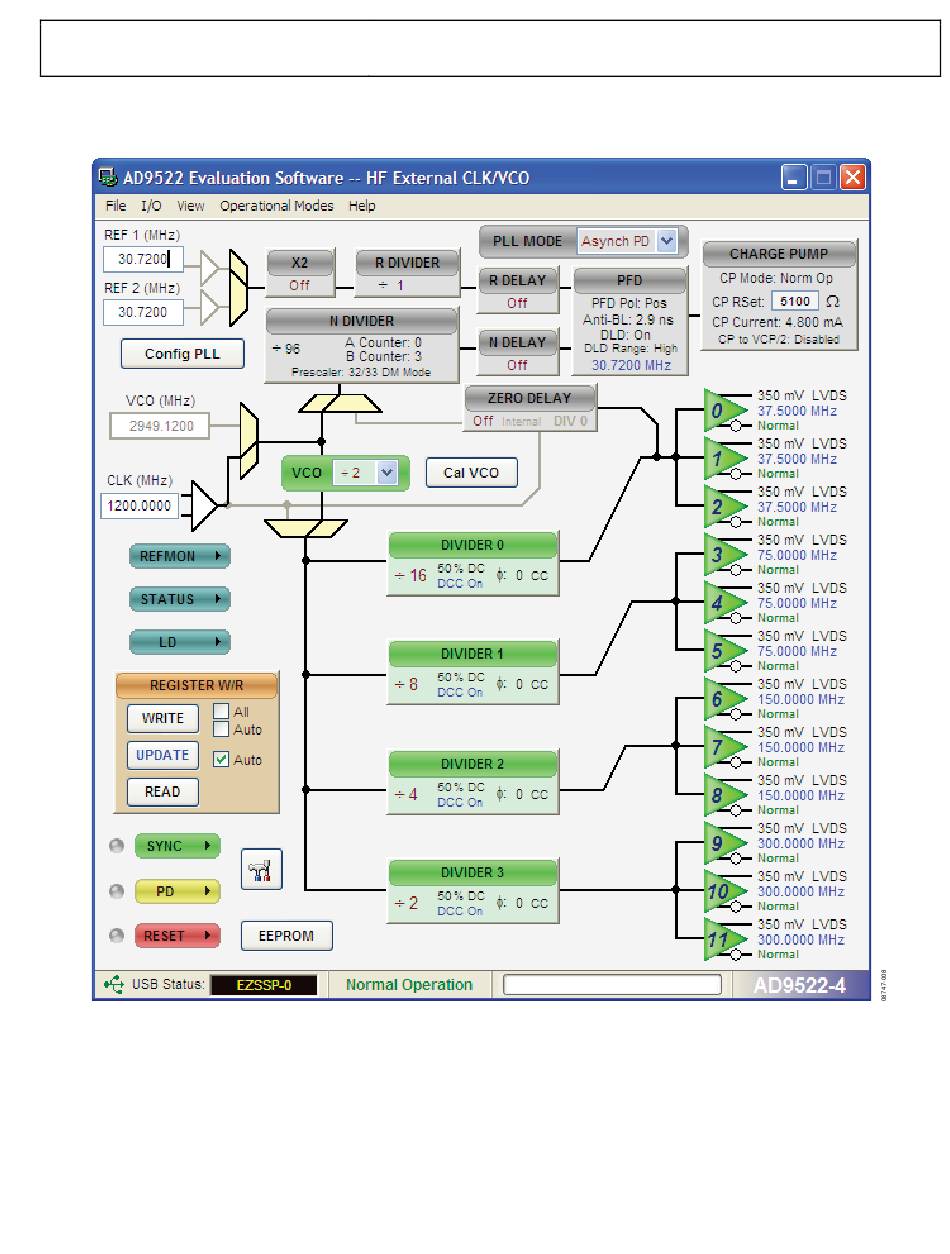Click output driver triangle 1
Viewport: 950px width, 1254px height.
(x=724, y=457)
